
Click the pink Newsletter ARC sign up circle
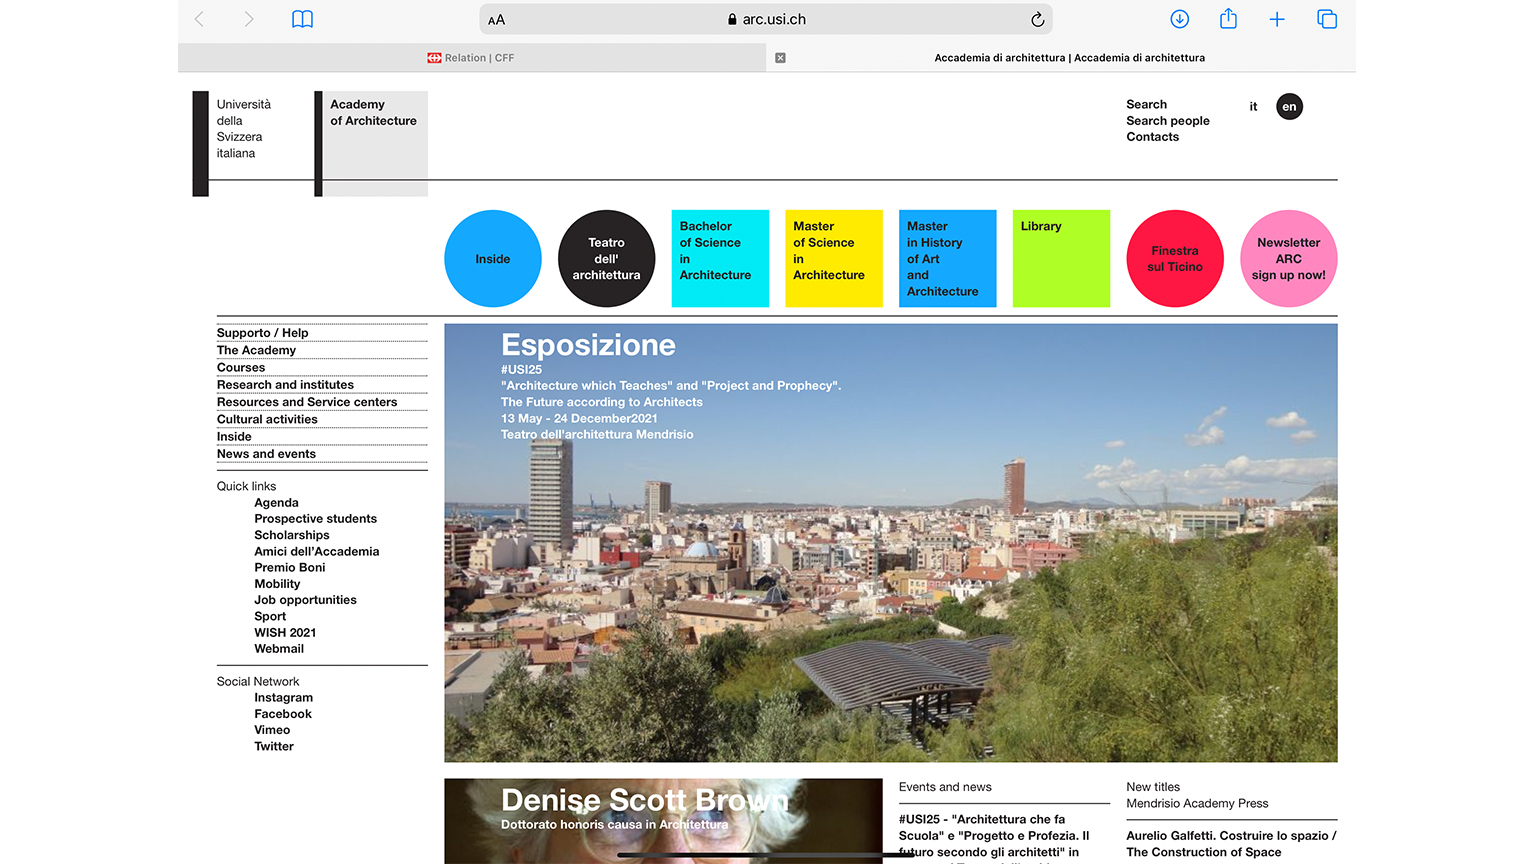click(1289, 258)
